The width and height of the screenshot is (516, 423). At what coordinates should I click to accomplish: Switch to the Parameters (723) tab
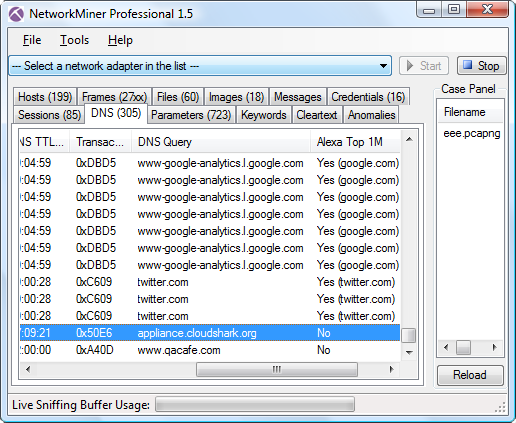tap(191, 115)
